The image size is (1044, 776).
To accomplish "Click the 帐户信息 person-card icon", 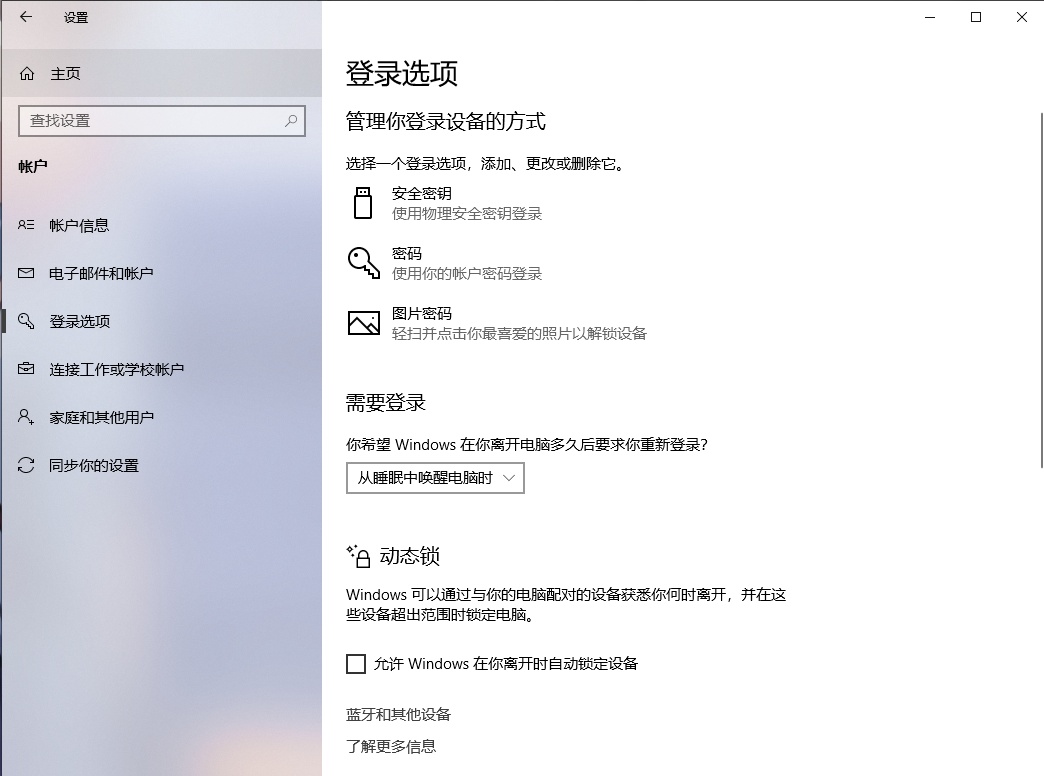I will pyautogui.click(x=26, y=225).
